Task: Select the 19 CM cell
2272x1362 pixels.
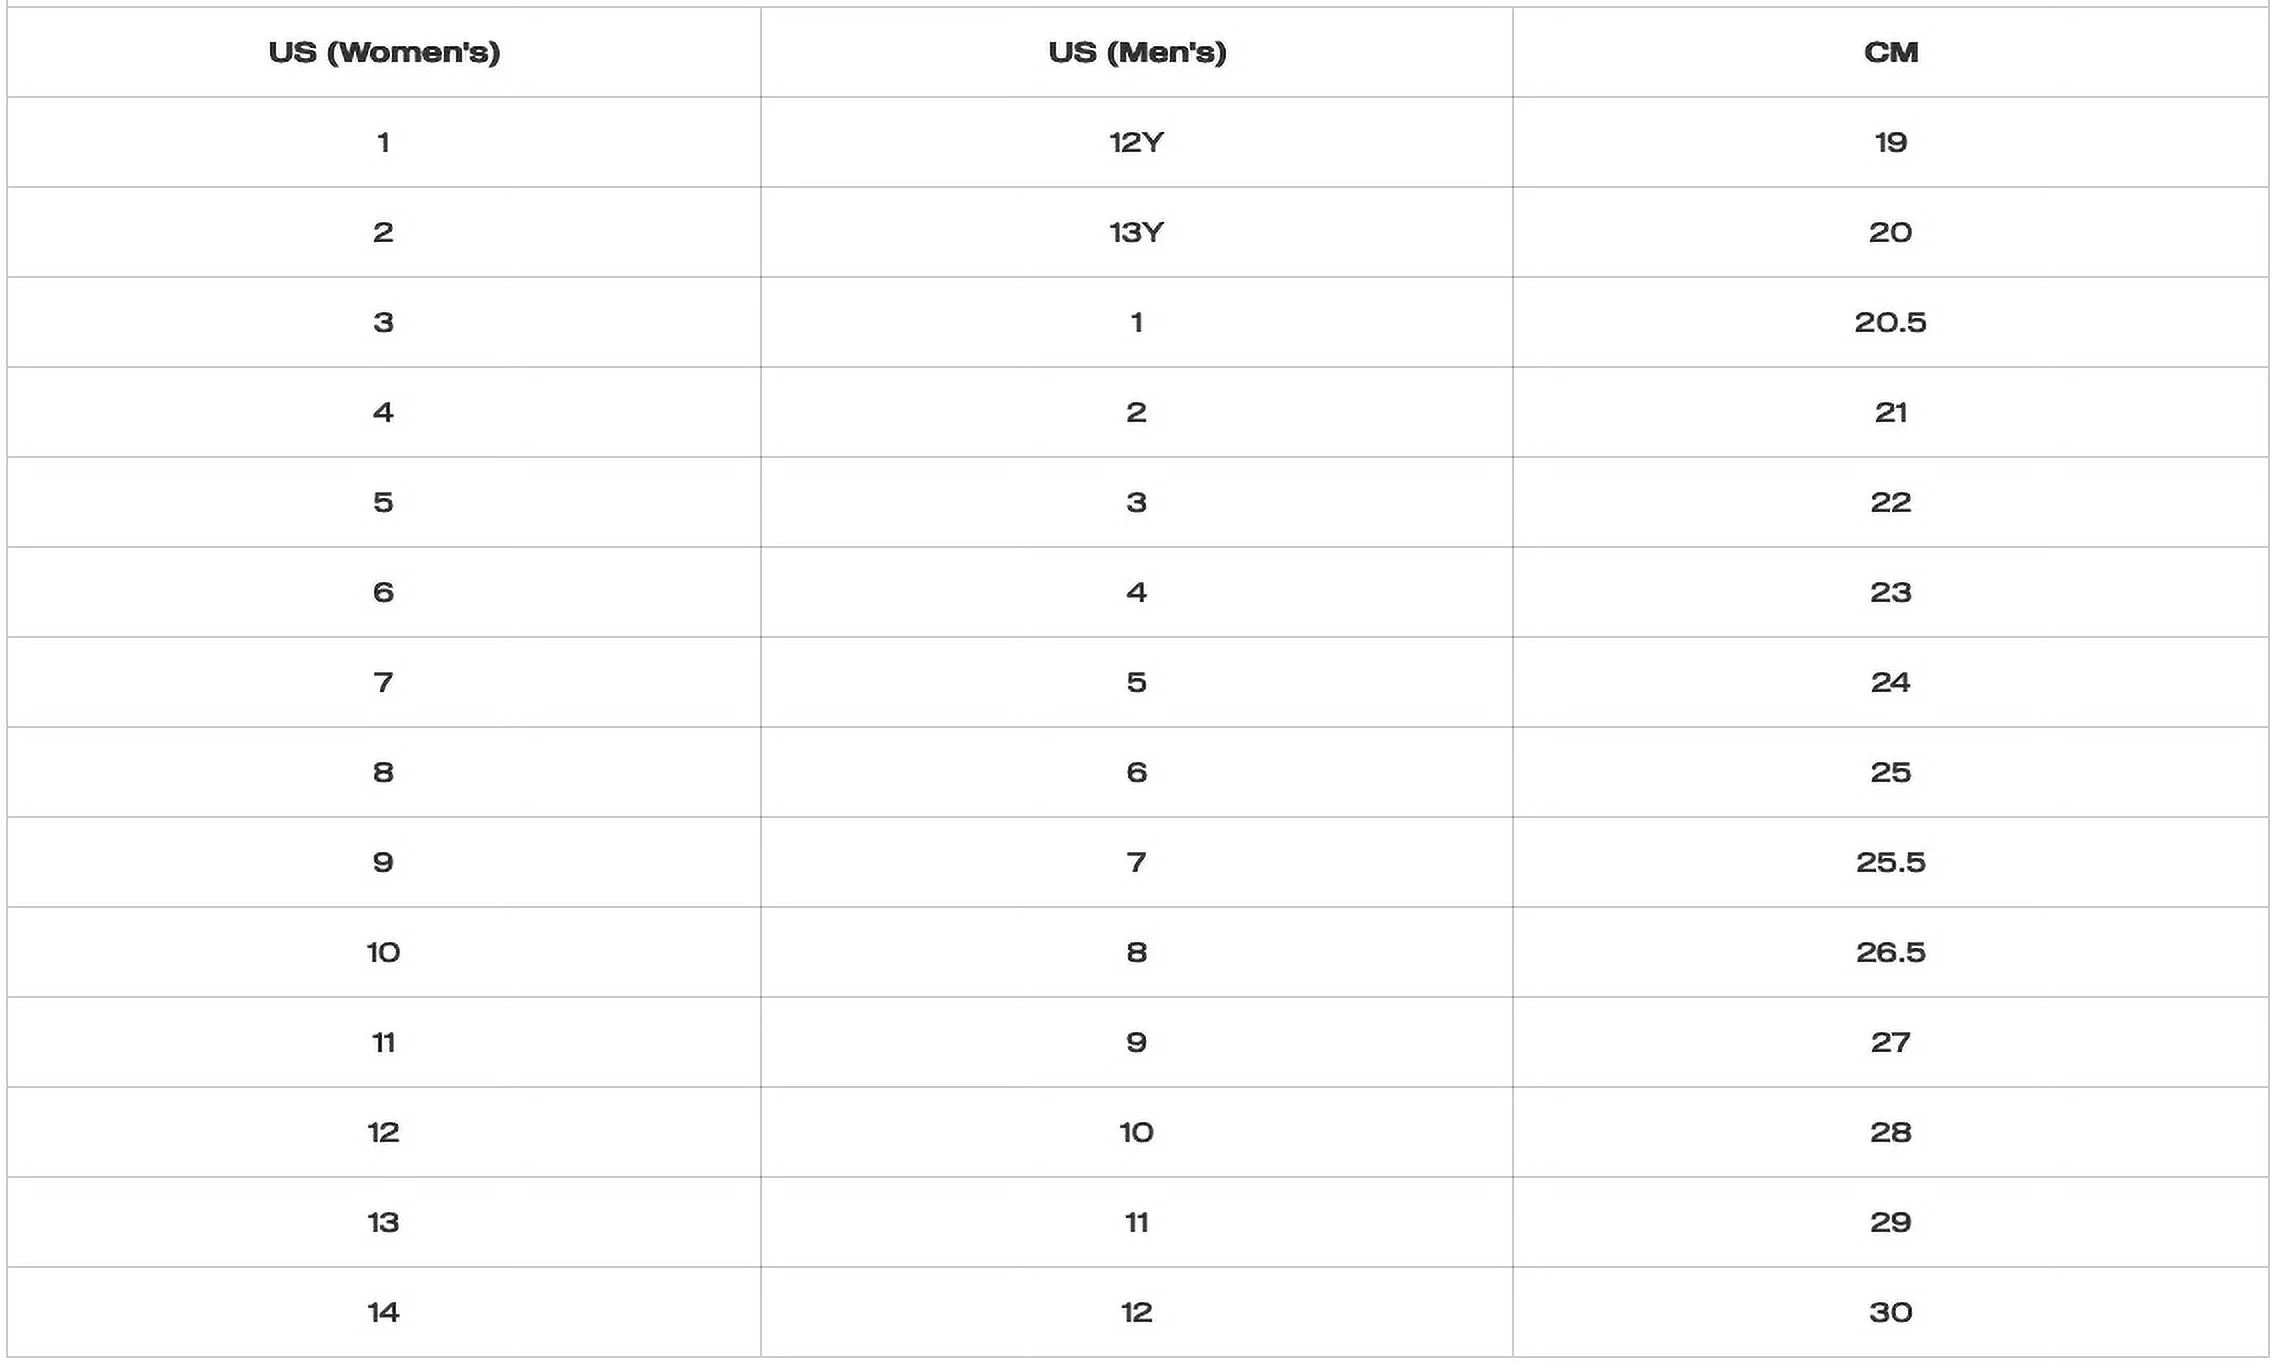Action: pyautogui.click(x=1890, y=142)
